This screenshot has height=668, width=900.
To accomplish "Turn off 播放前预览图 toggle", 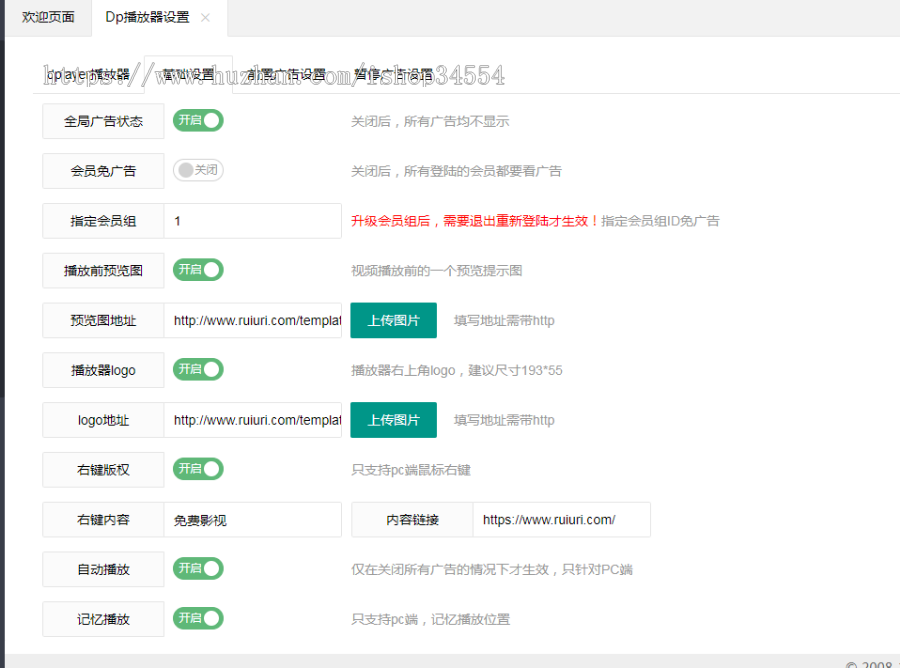I will pos(197,270).
